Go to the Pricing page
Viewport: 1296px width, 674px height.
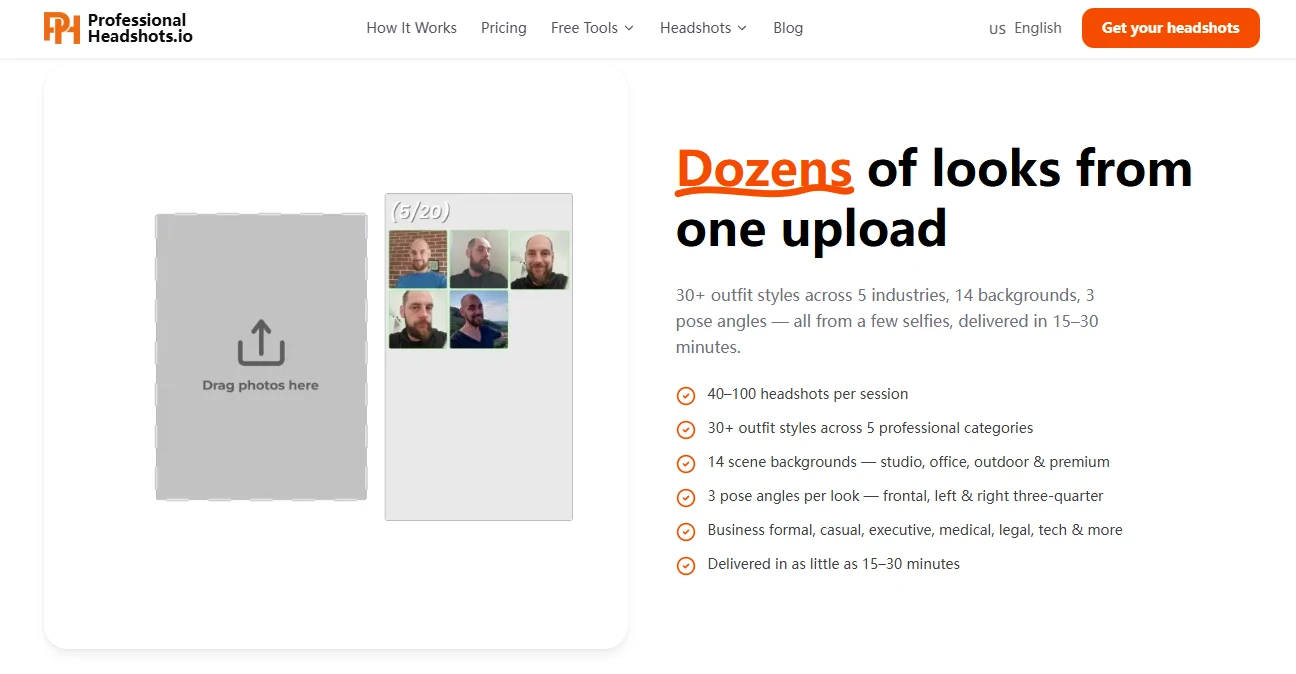click(x=504, y=28)
